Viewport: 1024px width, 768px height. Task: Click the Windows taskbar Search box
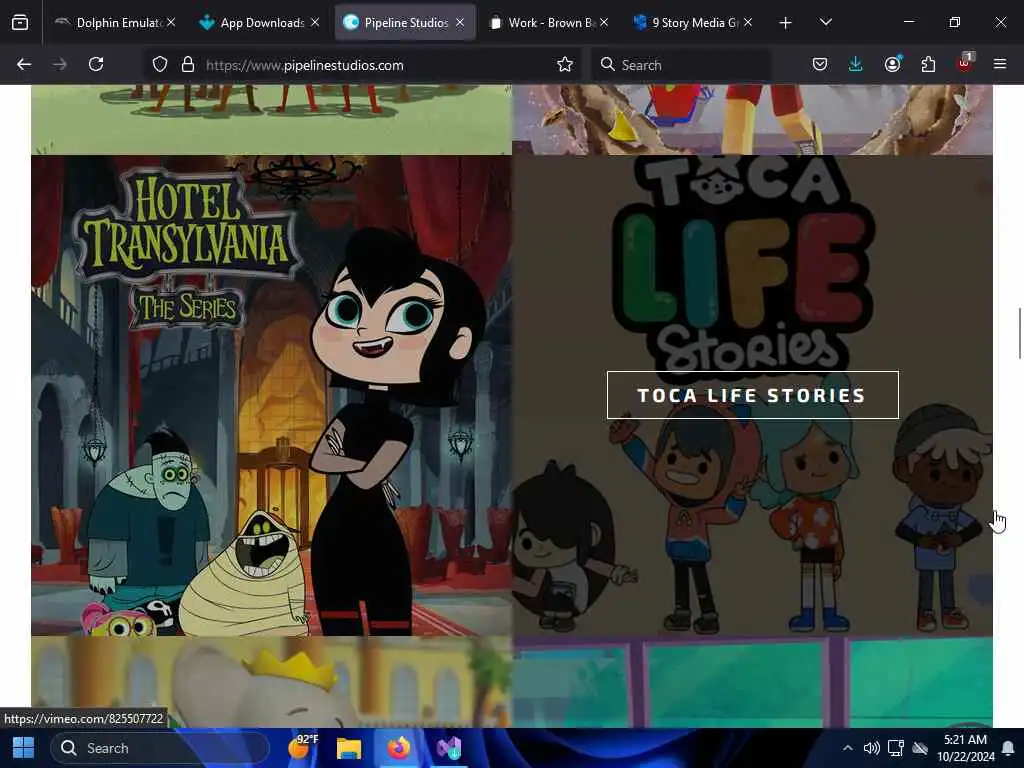click(160, 748)
